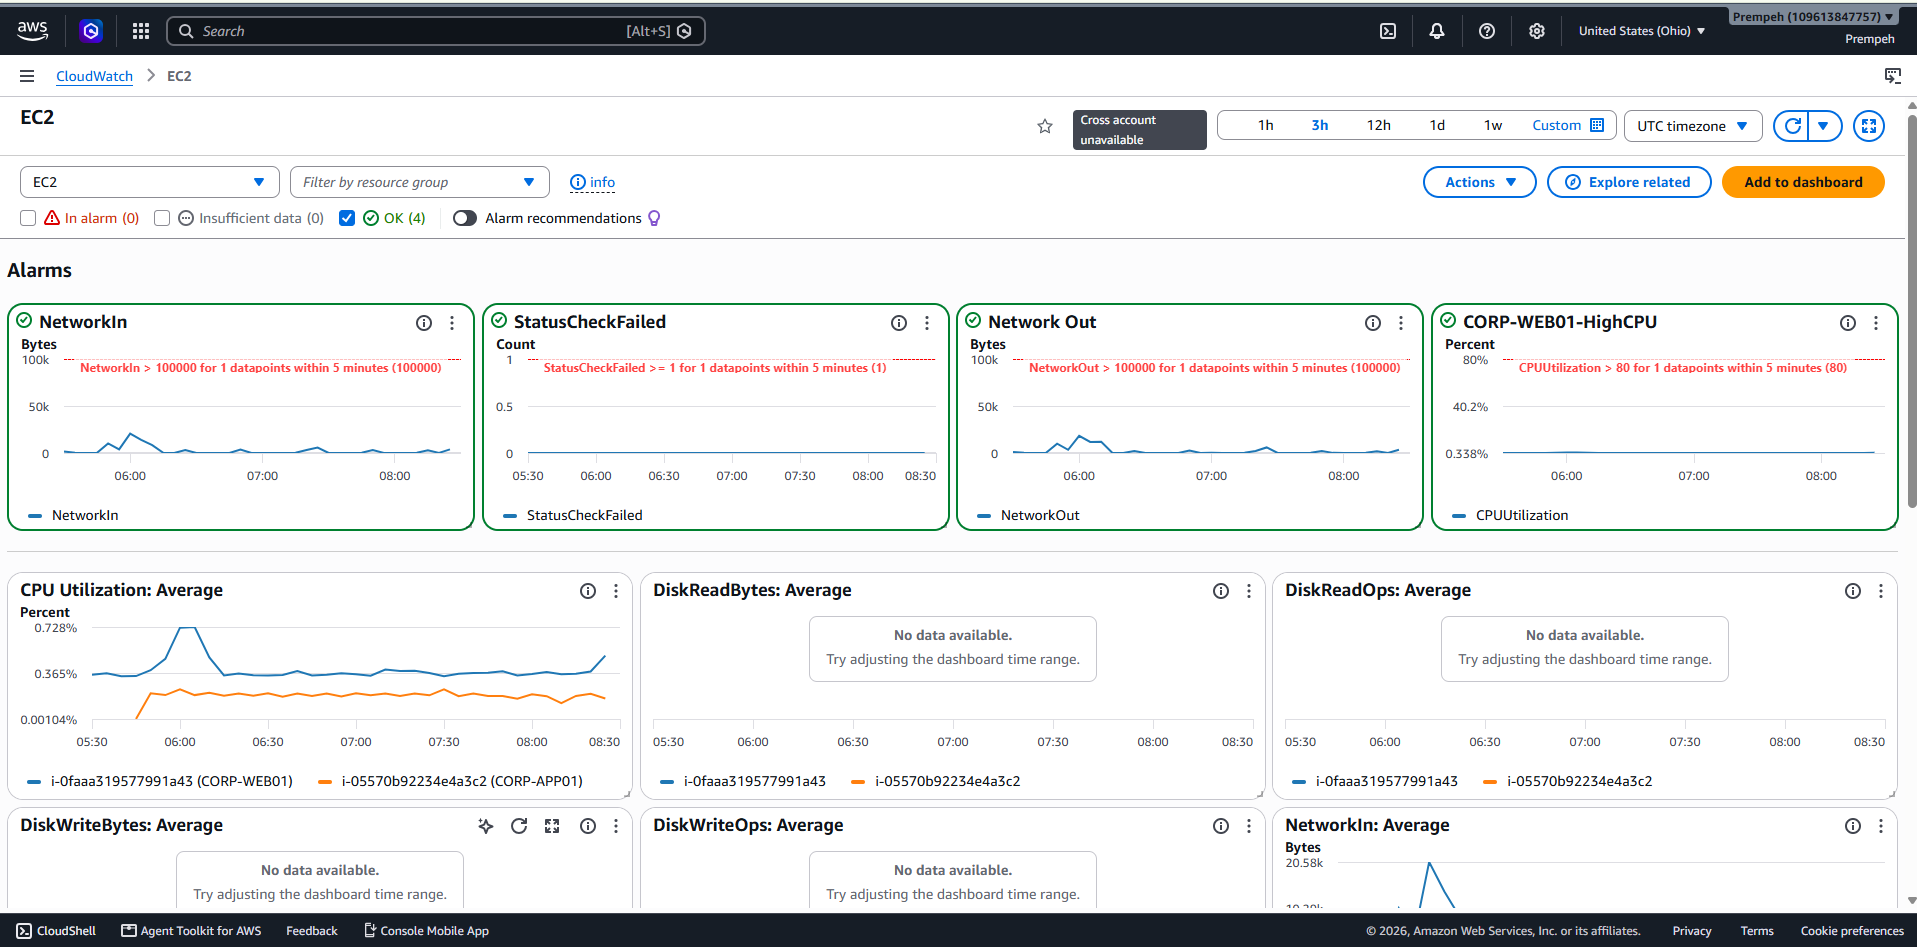View info for the Network Out alarm widget
The height and width of the screenshot is (947, 1917).
(x=1373, y=323)
